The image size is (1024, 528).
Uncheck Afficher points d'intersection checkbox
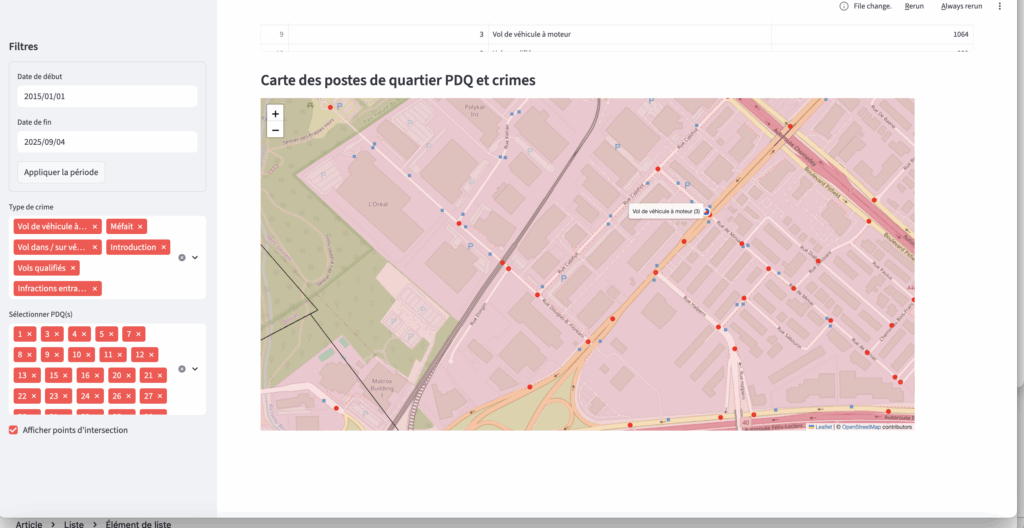[x=13, y=430]
